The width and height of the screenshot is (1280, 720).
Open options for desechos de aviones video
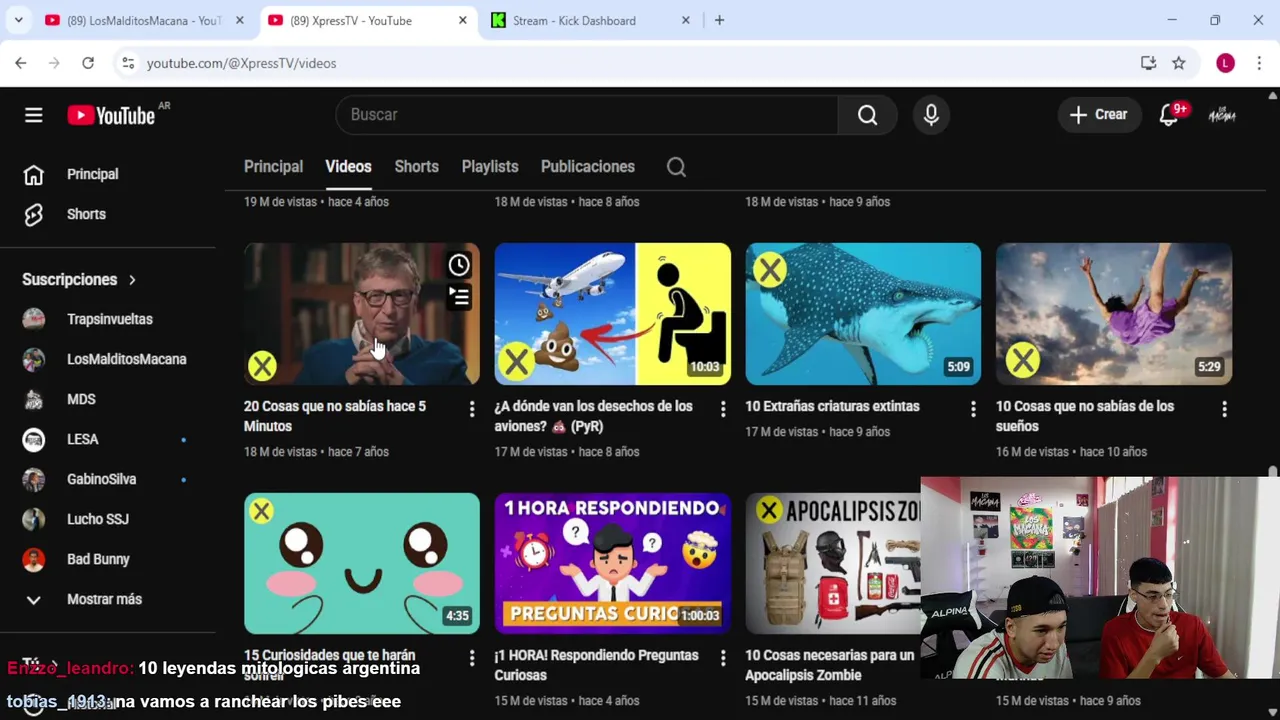coord(723,409)
